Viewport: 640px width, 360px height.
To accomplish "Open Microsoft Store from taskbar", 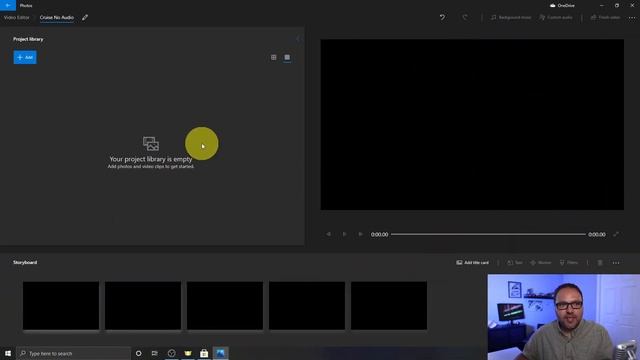I will (x=204, y=353).
